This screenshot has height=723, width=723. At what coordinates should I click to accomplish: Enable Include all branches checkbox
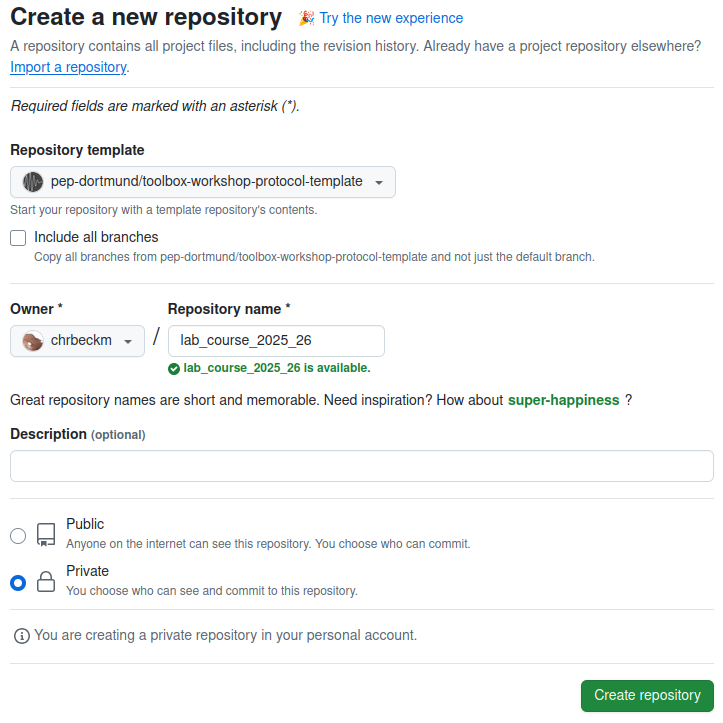click(x=18, y=238)
